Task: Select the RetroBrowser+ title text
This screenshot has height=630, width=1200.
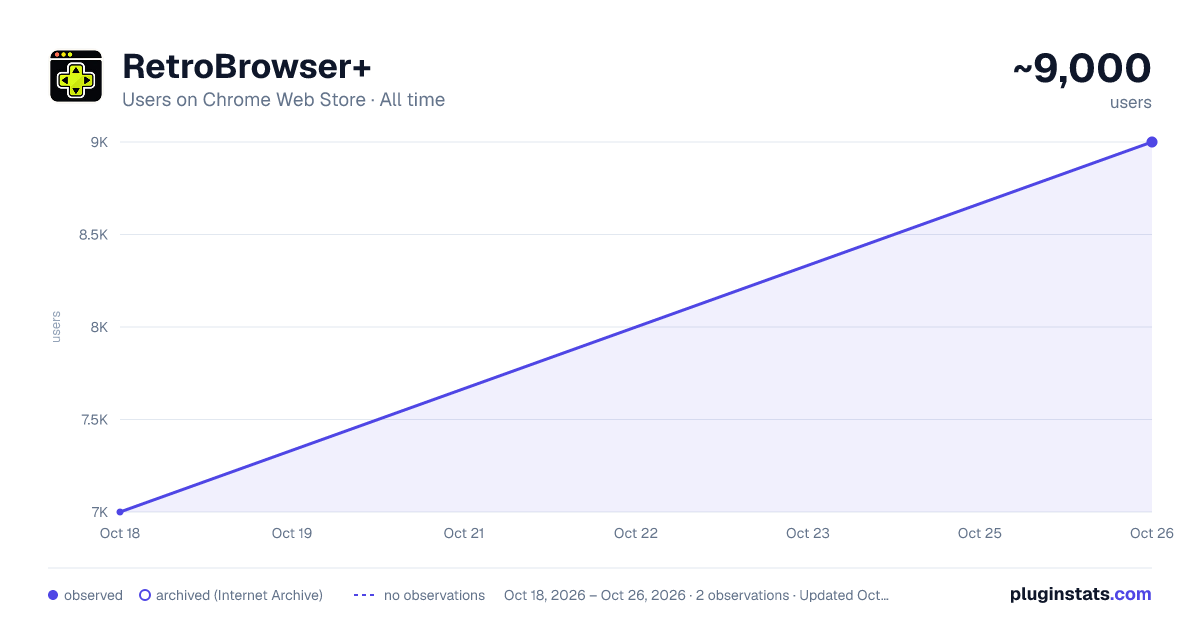Action: (247, 67)
